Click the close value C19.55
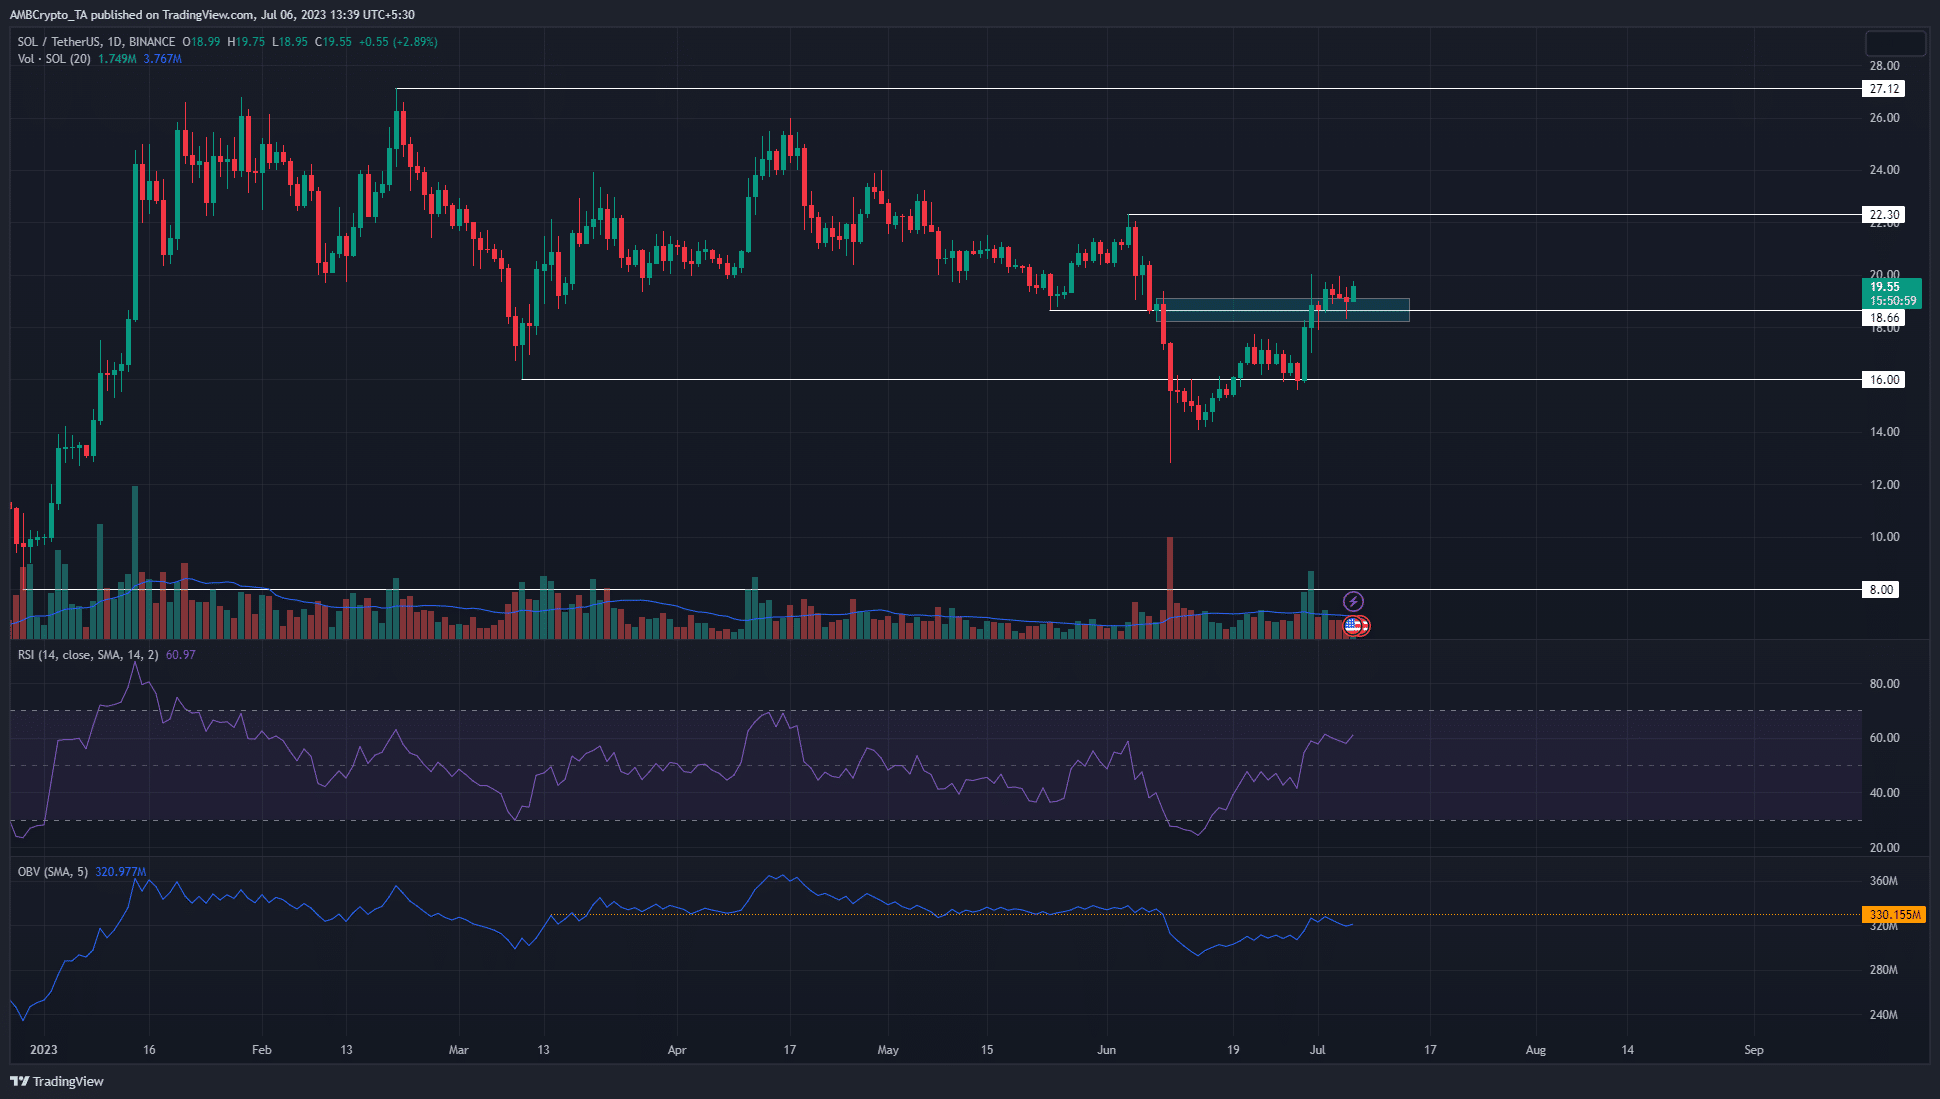The image size is (1940, 1099). pos(333,42)
